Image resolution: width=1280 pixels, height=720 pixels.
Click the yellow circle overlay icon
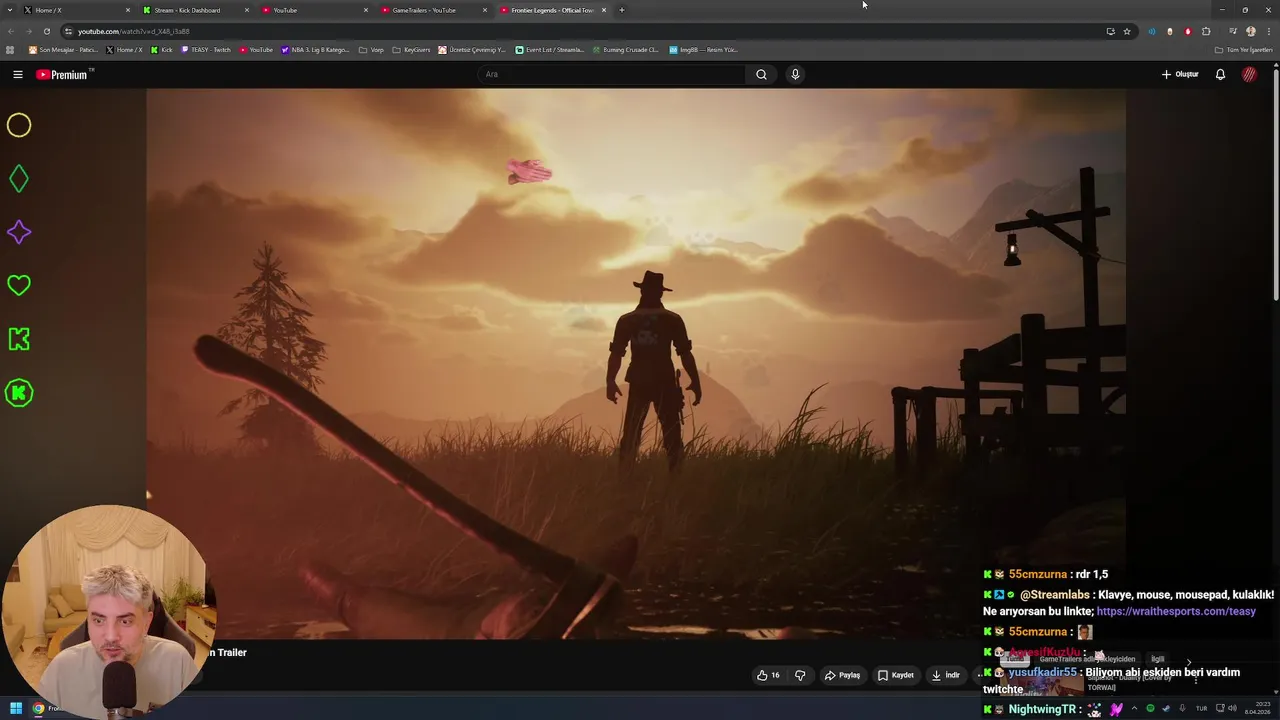(19, 125)
